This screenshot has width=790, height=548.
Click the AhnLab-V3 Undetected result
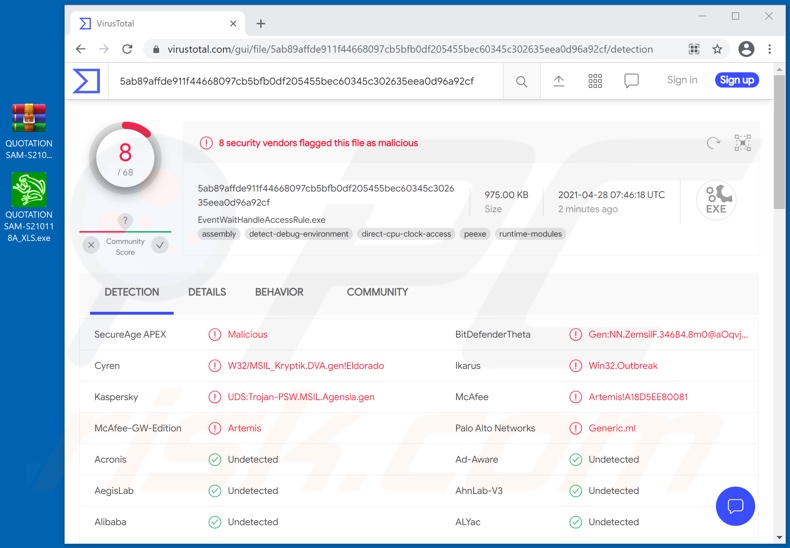click(614, 491)
